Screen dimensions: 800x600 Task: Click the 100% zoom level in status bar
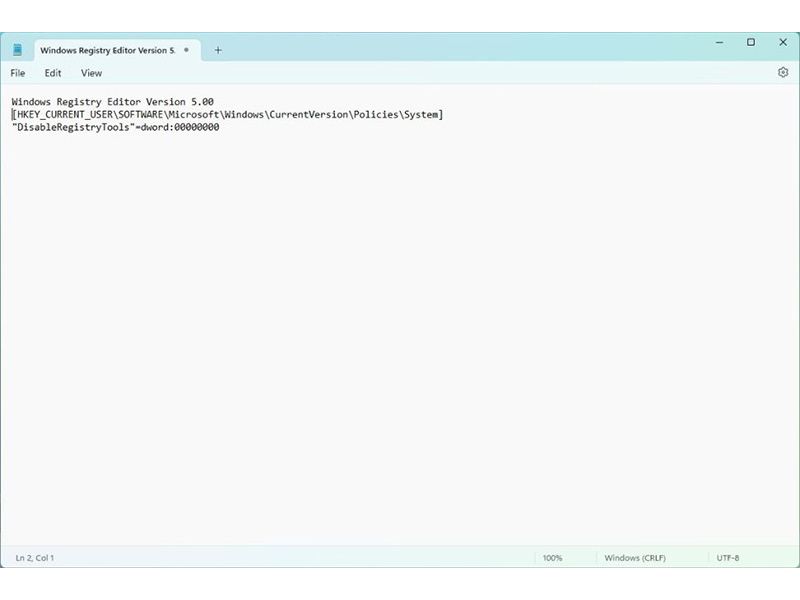point(552,558)
